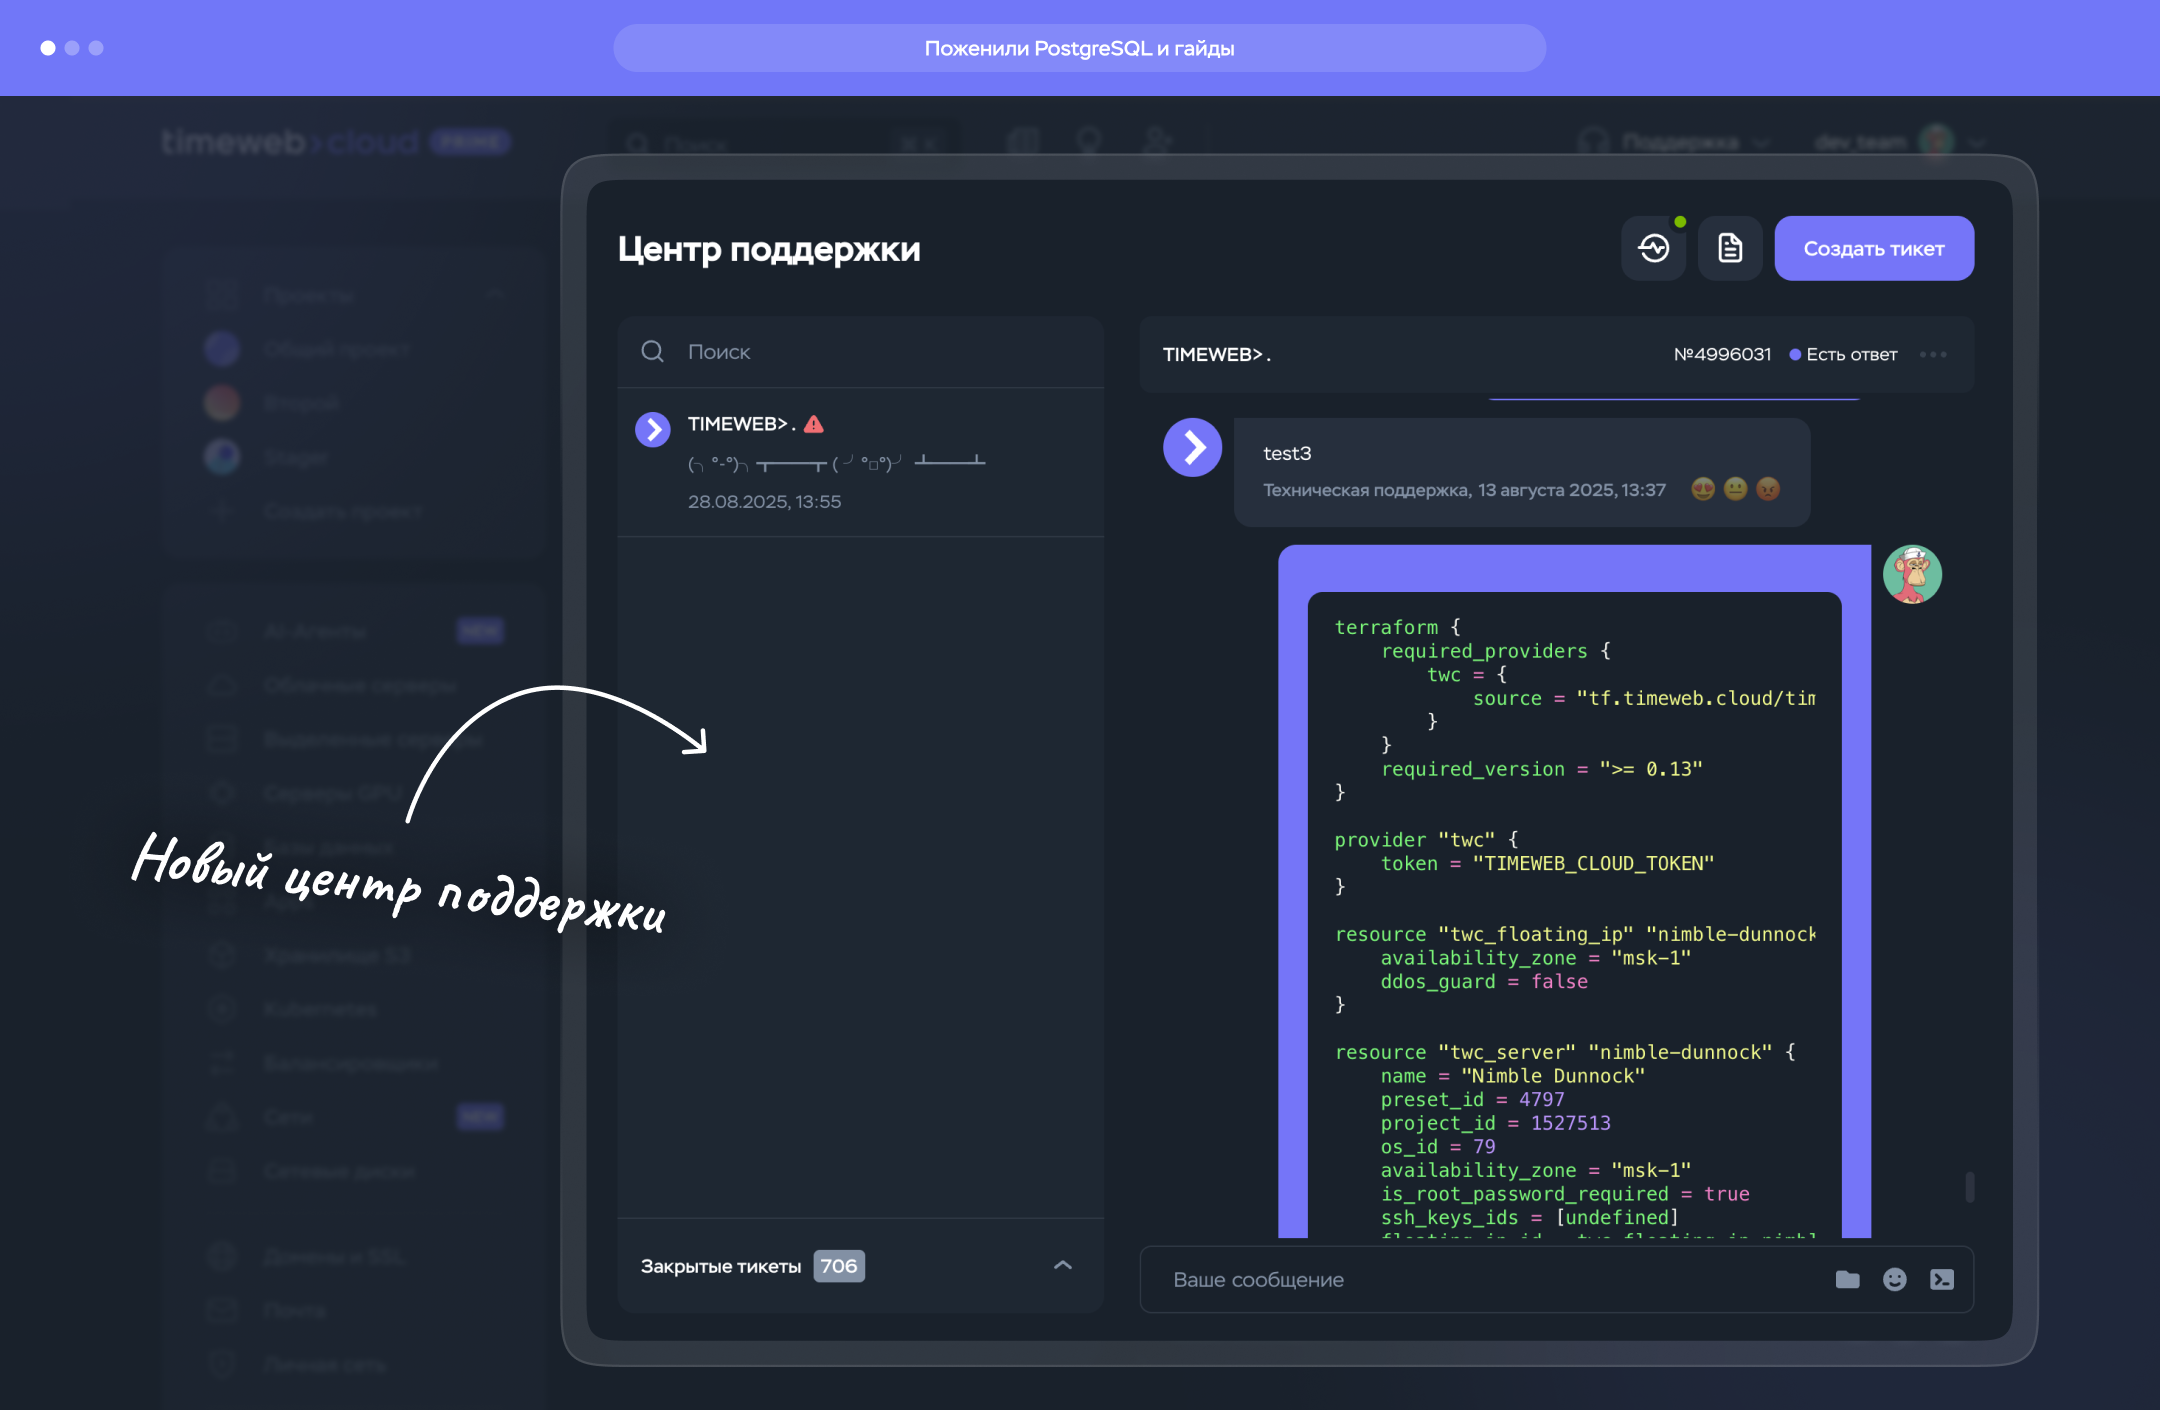Click the first white dot in top bar
The width and height of the screenshot is (2160, 1410).
47,48
